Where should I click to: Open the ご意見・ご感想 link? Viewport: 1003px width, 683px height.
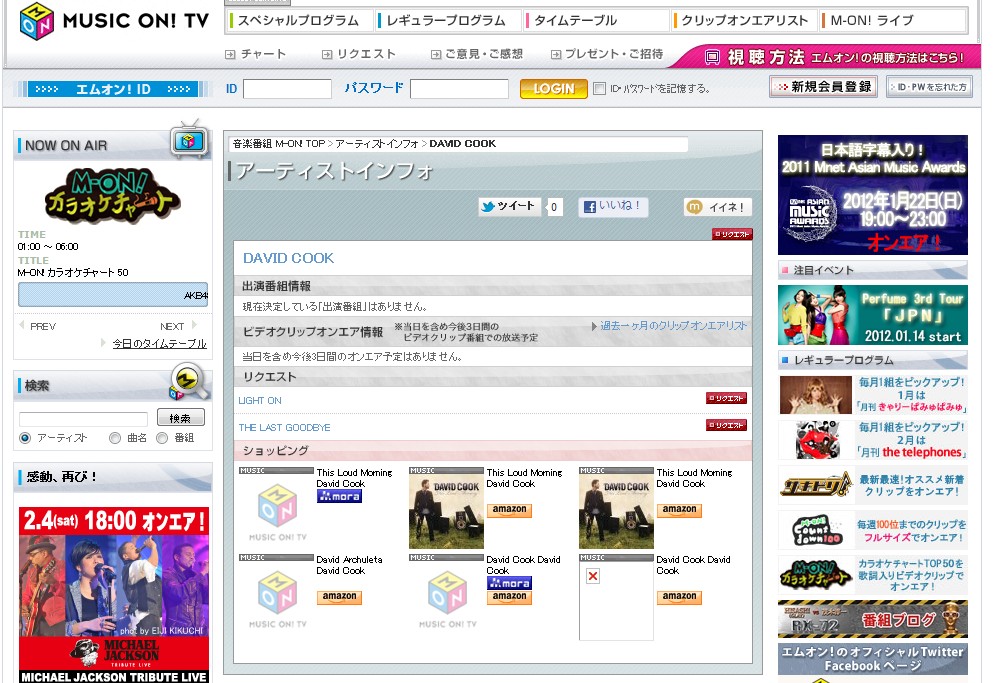pos(477,54)
